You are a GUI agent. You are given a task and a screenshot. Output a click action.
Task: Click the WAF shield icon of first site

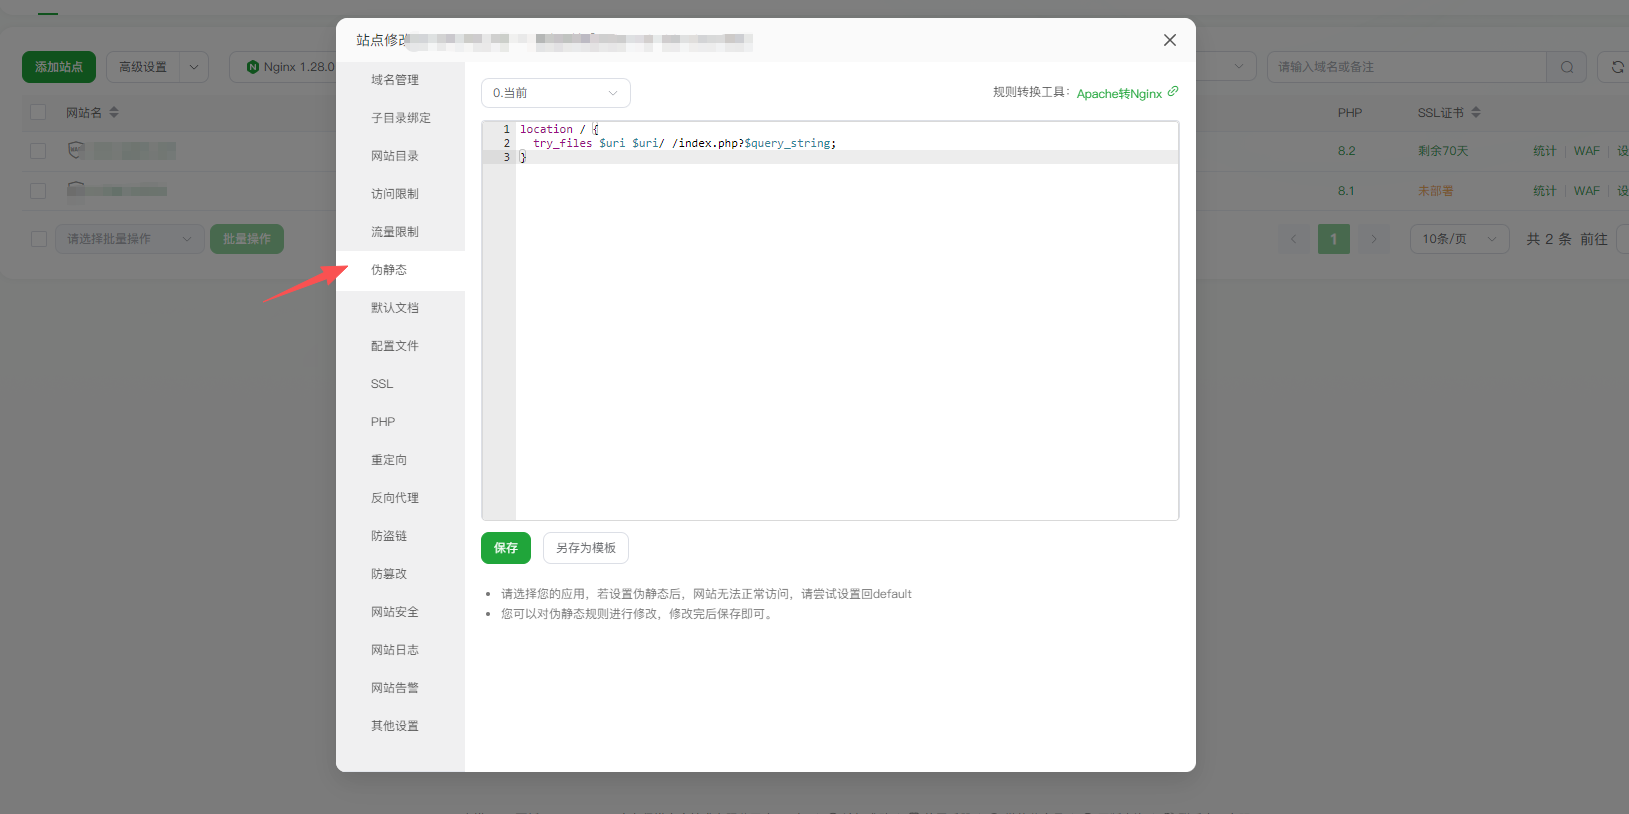(75, 150)
